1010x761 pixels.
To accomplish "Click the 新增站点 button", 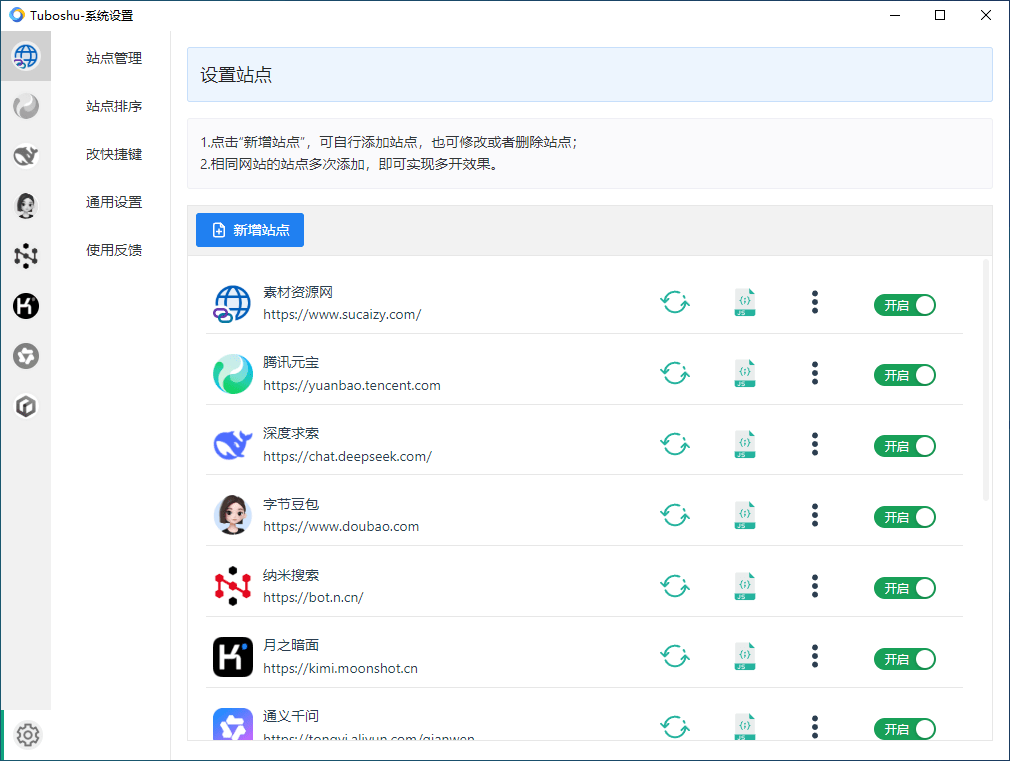I will (249, 230).
